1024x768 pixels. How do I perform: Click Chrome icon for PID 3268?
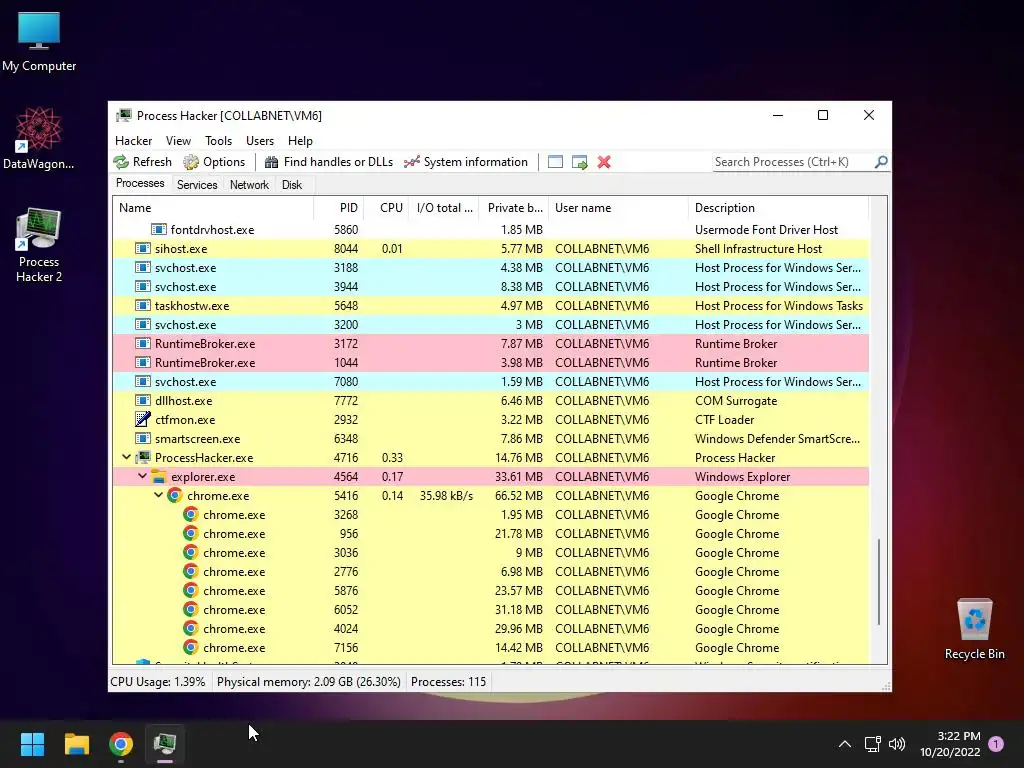(x=190, y=514)
